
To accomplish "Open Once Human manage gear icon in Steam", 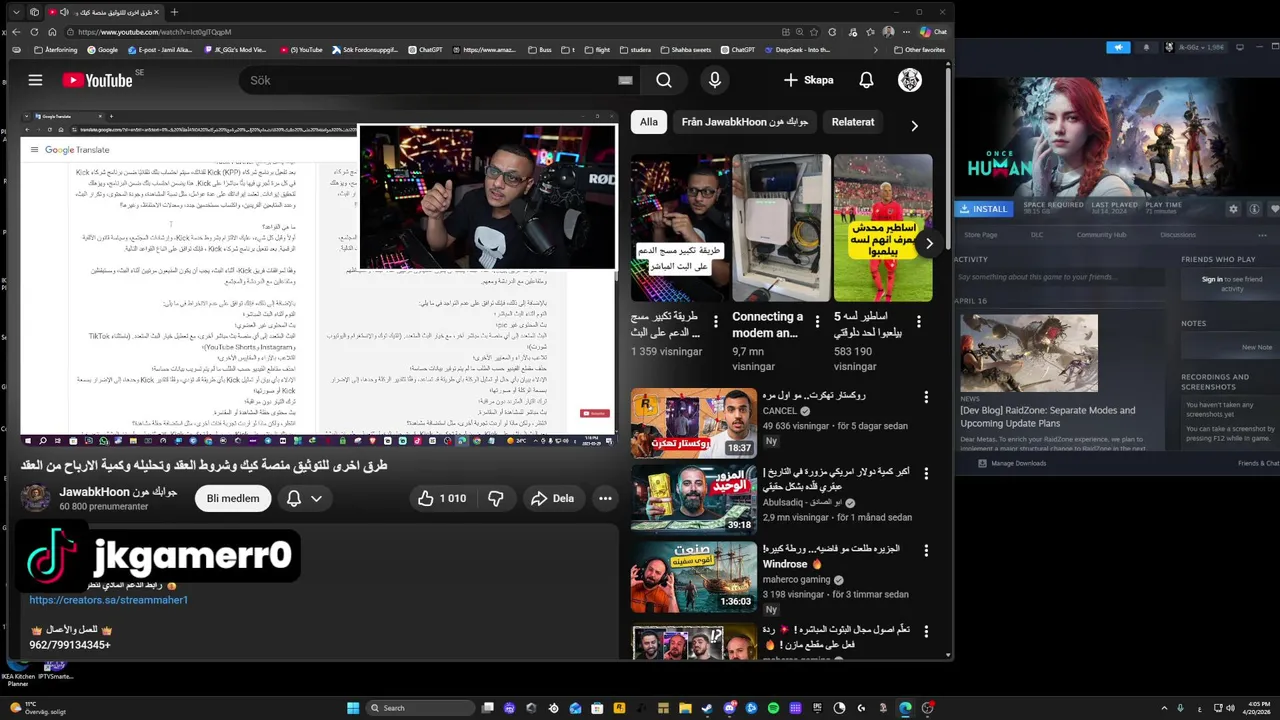I will 1234,209.
